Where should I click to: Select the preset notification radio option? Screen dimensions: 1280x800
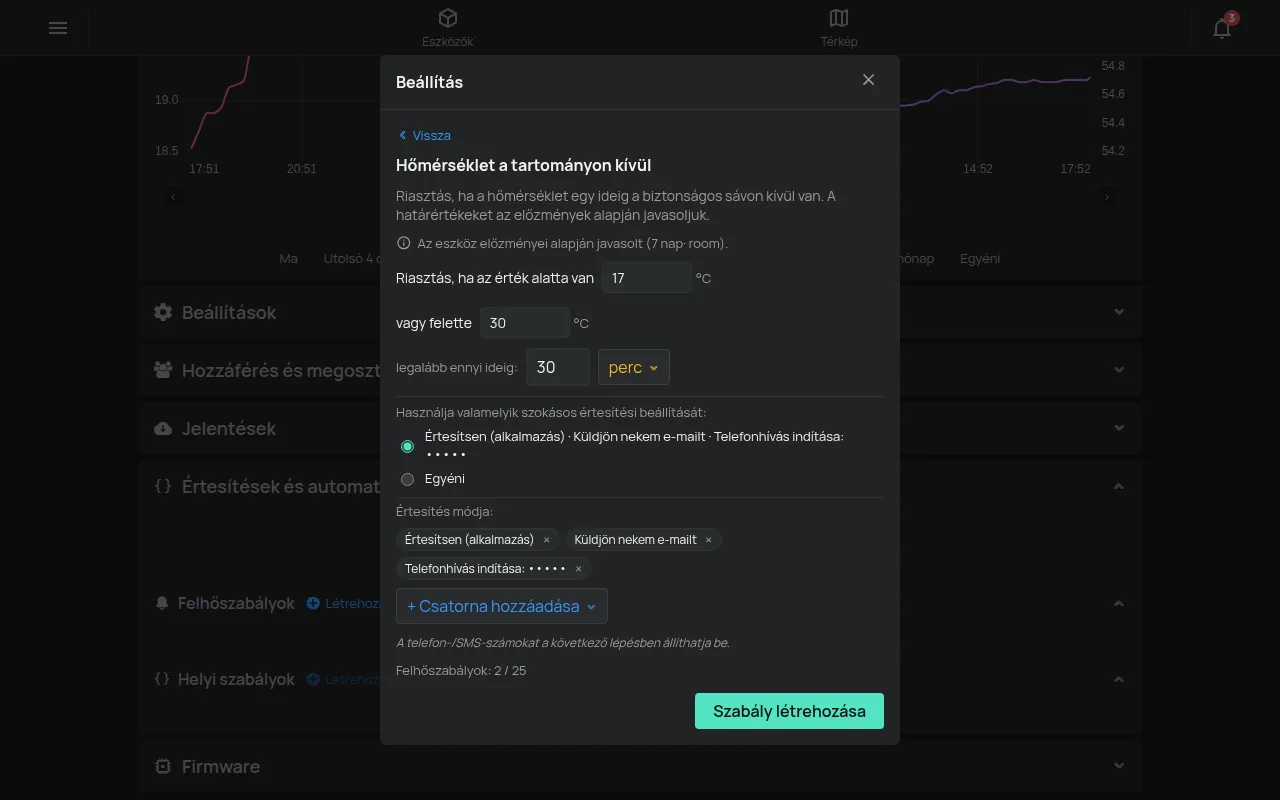point(407,446)
